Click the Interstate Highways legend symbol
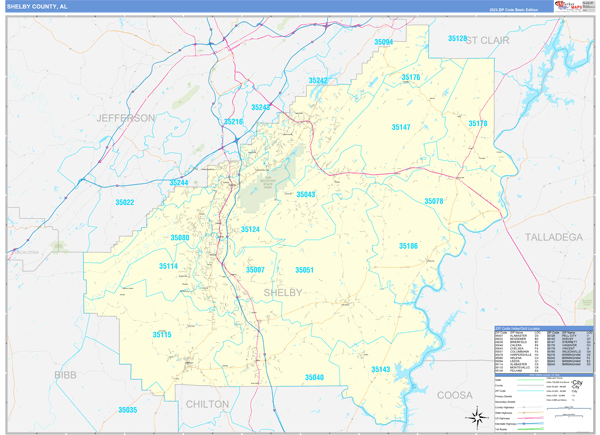Viewport: 600px width, 435px height. coord(530,424)
